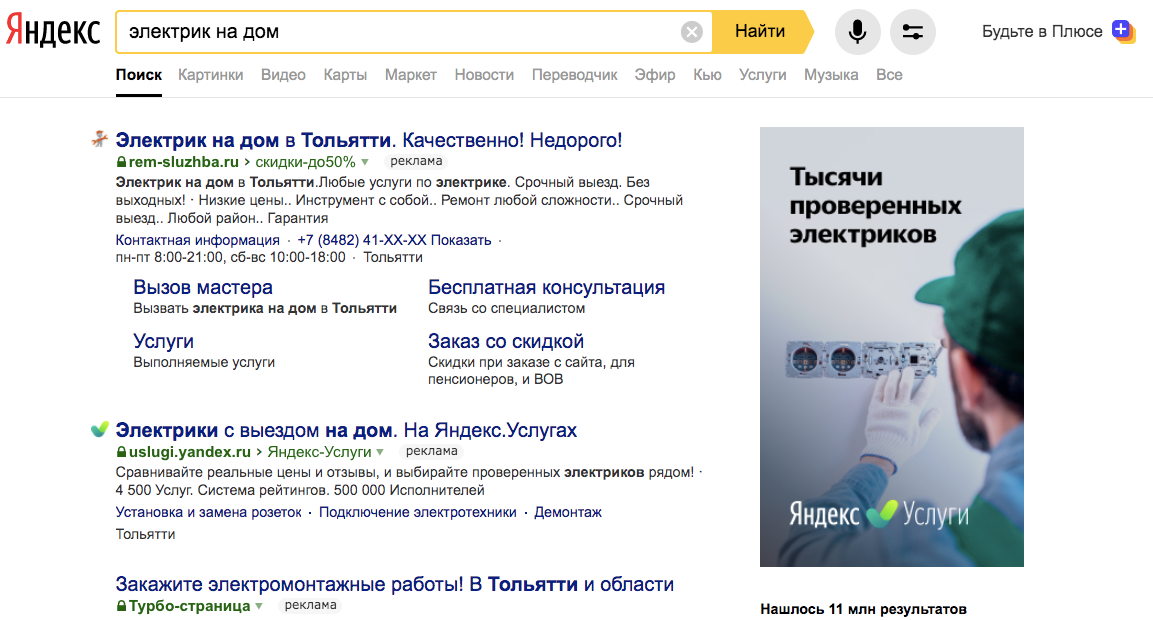1153x620 pixels.
Task: Open Подключение электротехники link
Action: coord(418,513)
